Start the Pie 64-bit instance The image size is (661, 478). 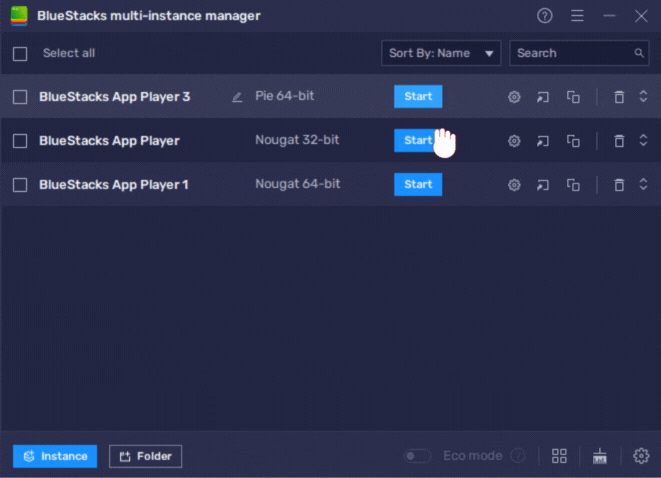(418, 97)
